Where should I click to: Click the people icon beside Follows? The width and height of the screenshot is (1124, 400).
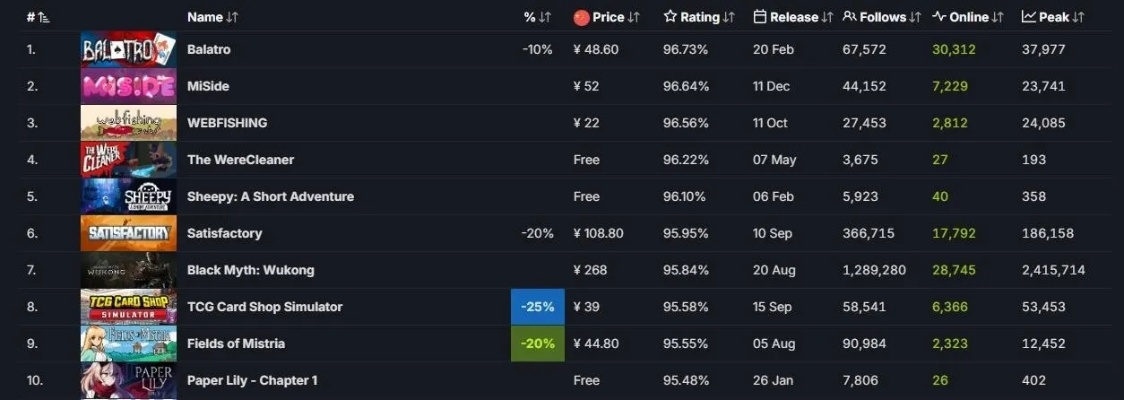tap(849, 17)
